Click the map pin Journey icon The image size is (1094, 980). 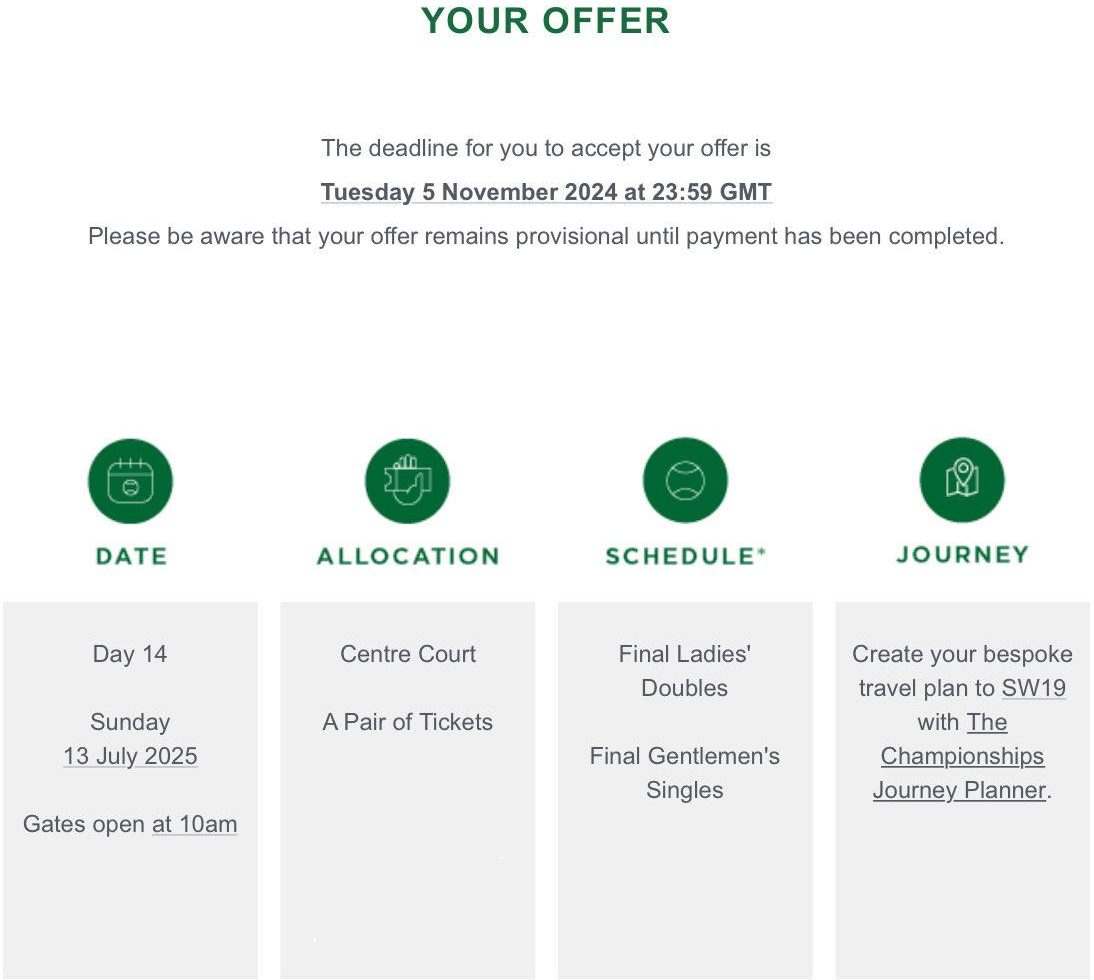(x=962, y=480)
